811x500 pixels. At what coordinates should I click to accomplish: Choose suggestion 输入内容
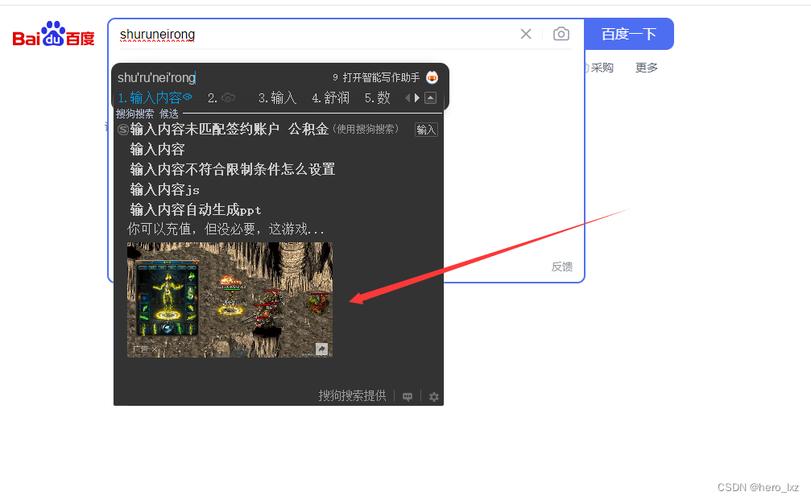tap(157, 149)
